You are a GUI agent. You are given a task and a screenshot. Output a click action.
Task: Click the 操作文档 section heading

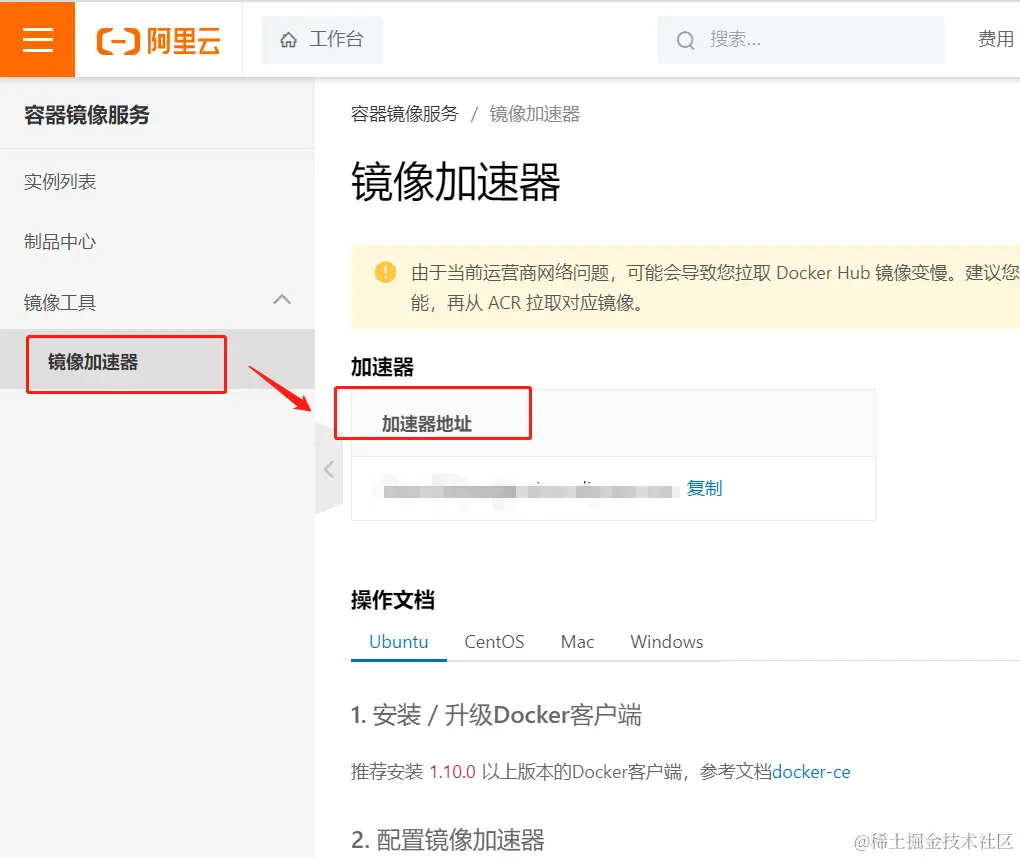coord(393,600)
